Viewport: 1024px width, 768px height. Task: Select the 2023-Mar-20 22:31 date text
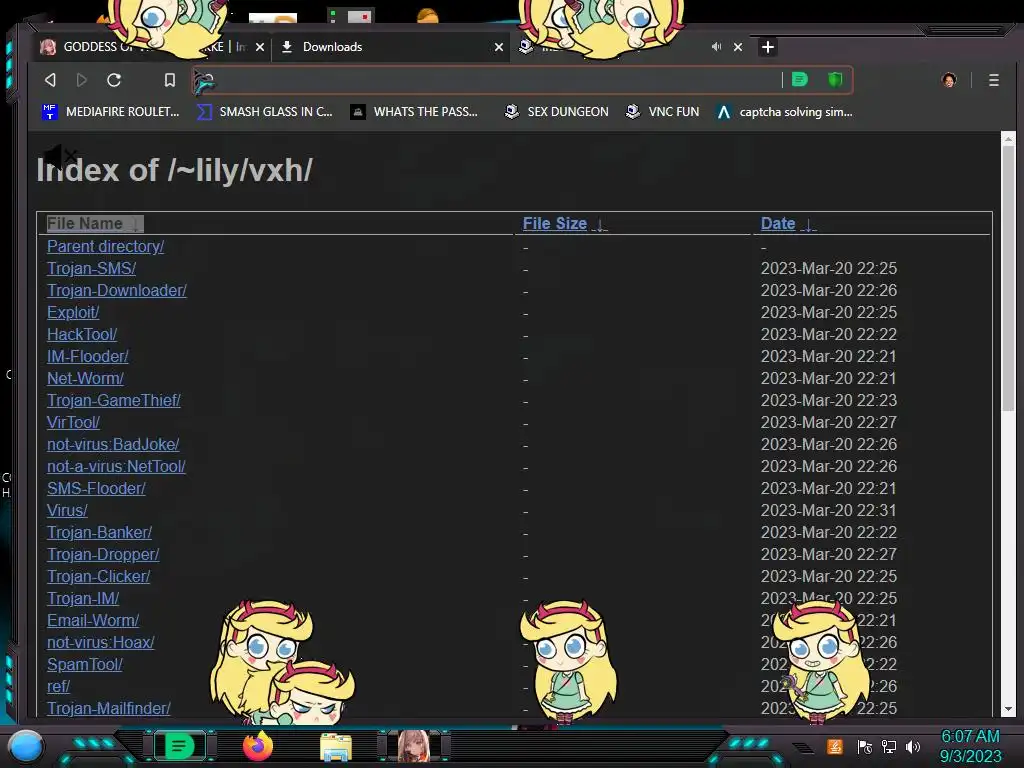[829, 510]
